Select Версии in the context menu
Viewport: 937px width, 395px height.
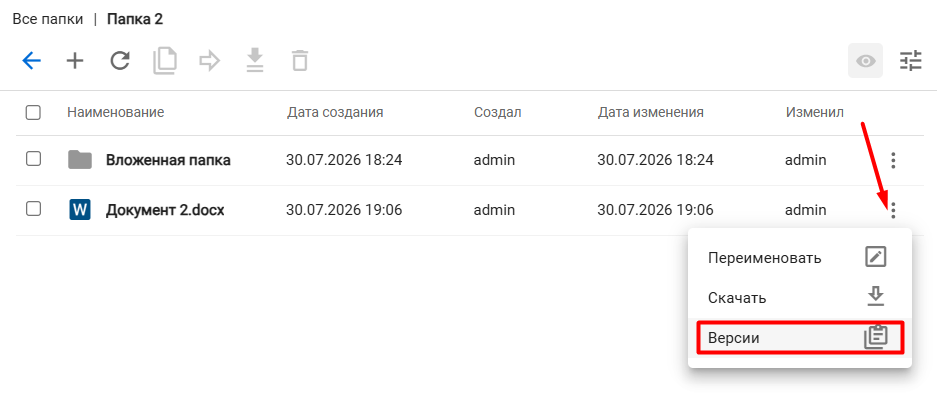[800, 338]
